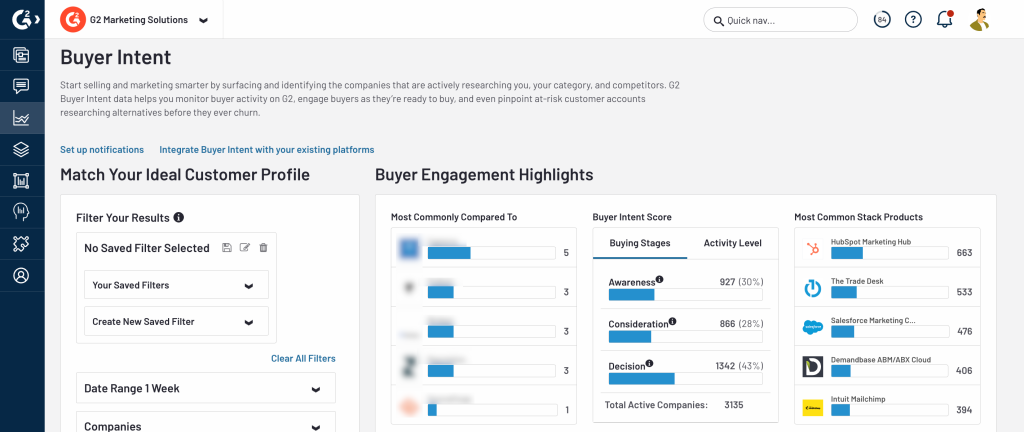Click the notifications bell icon

[944, 19]
